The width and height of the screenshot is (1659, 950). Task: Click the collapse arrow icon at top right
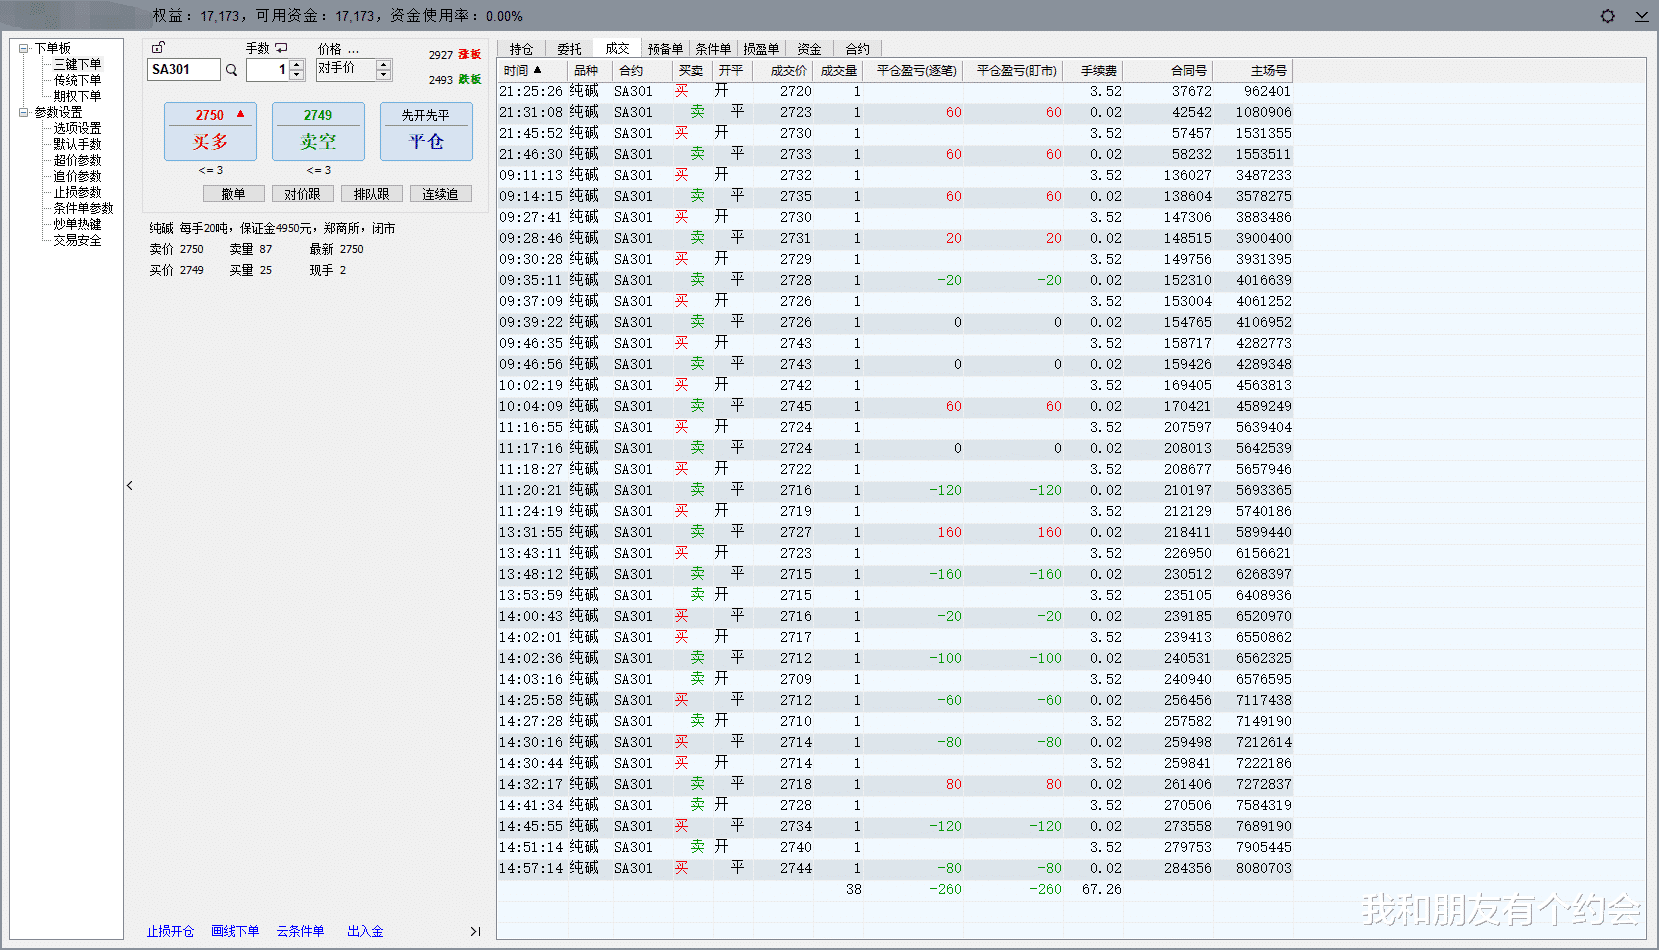[1641, 16]
